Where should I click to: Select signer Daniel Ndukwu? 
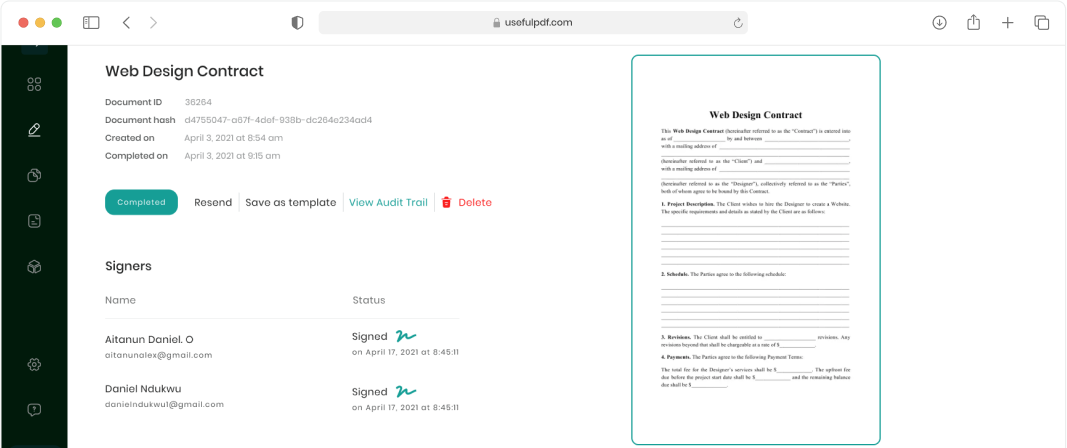click(143, 389)
